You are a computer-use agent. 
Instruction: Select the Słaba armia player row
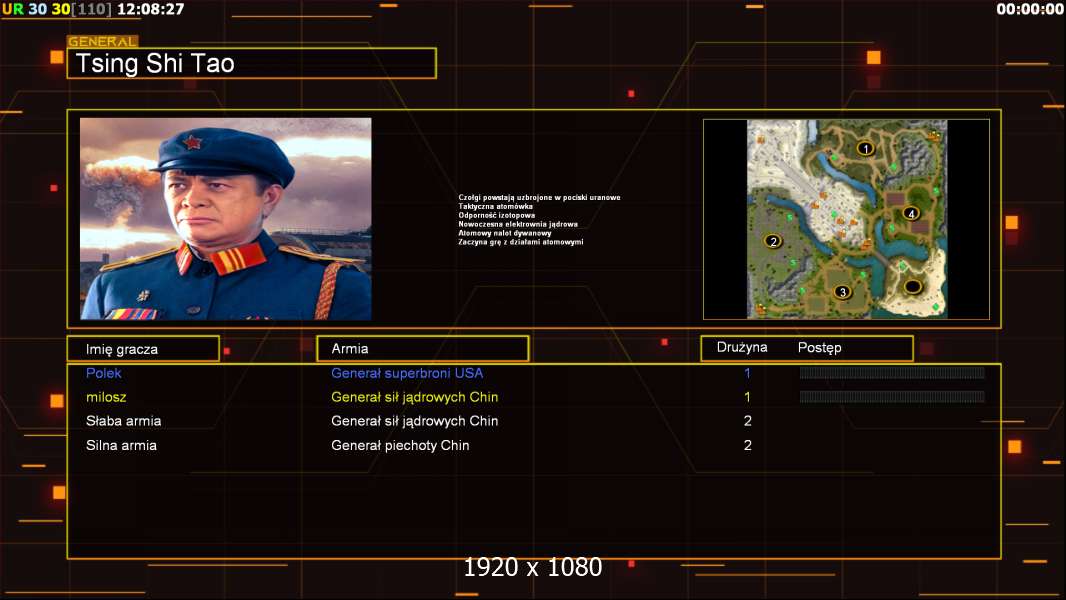coord(534,421)
